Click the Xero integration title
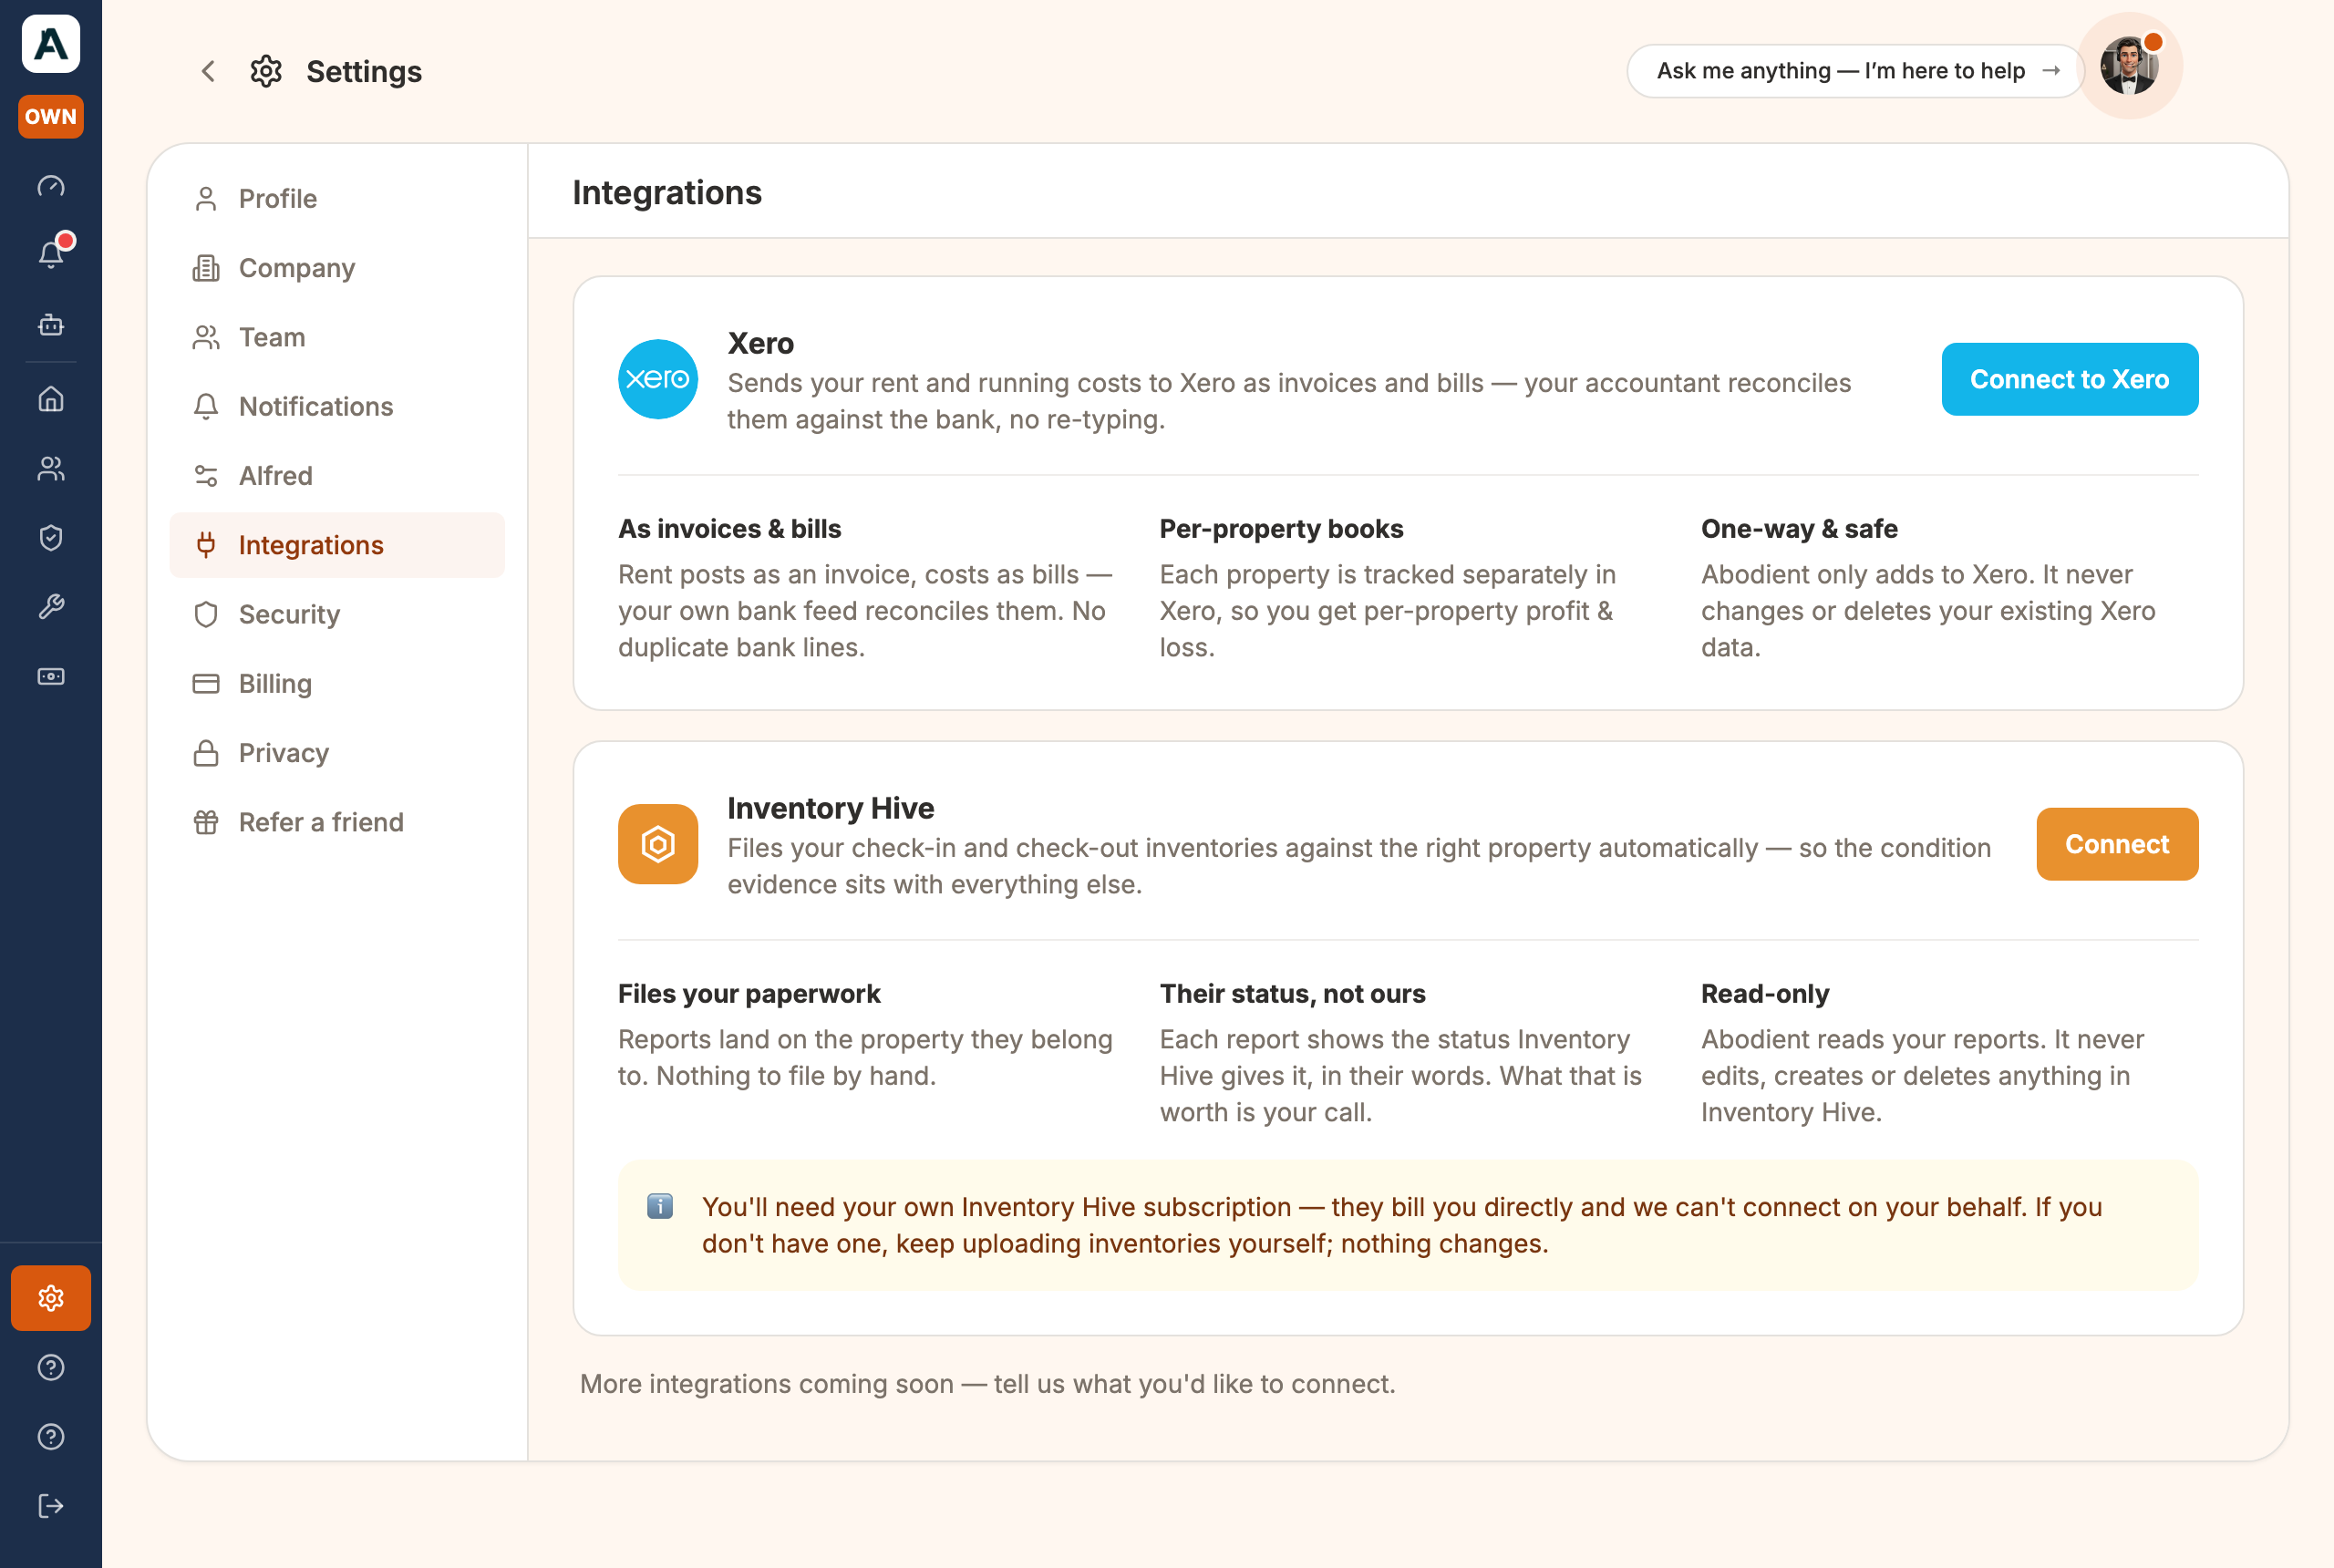2334x1568 pixels. click(x=760, y=343)
